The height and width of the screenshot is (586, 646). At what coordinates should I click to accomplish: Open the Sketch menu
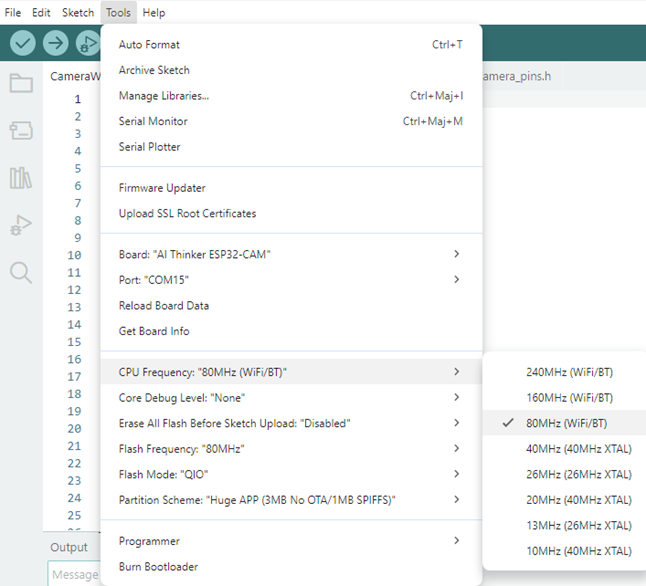click(x=78, y=13)
